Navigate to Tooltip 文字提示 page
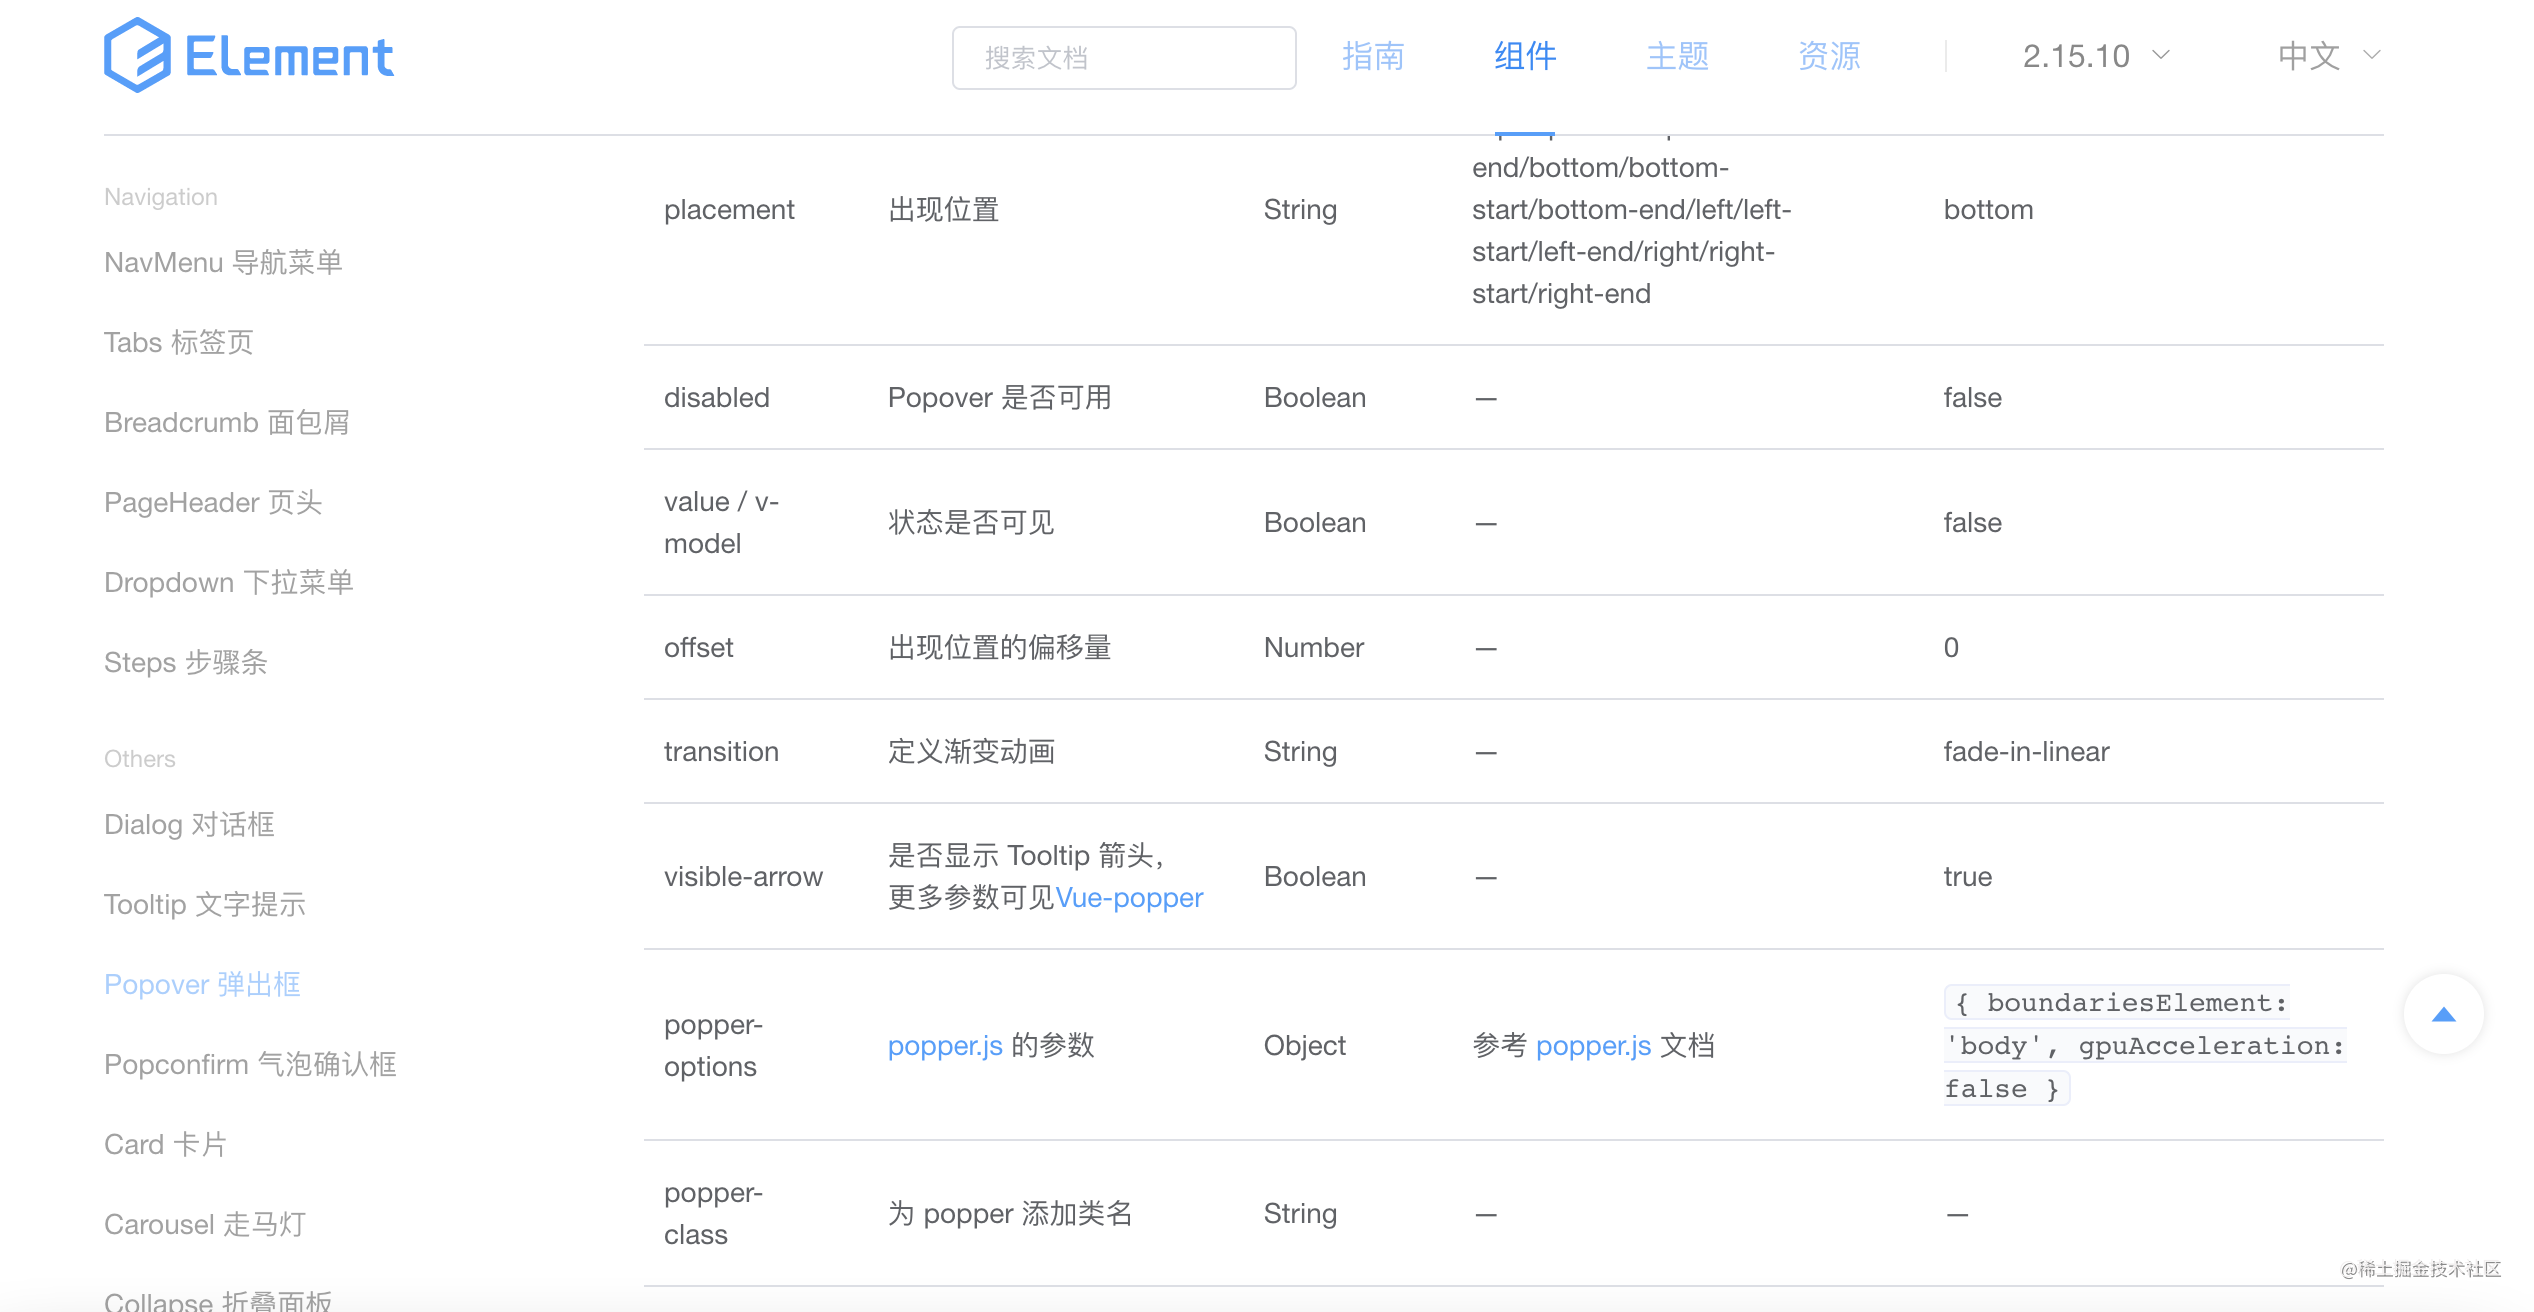The image size is (2534, 1312). 204,904
